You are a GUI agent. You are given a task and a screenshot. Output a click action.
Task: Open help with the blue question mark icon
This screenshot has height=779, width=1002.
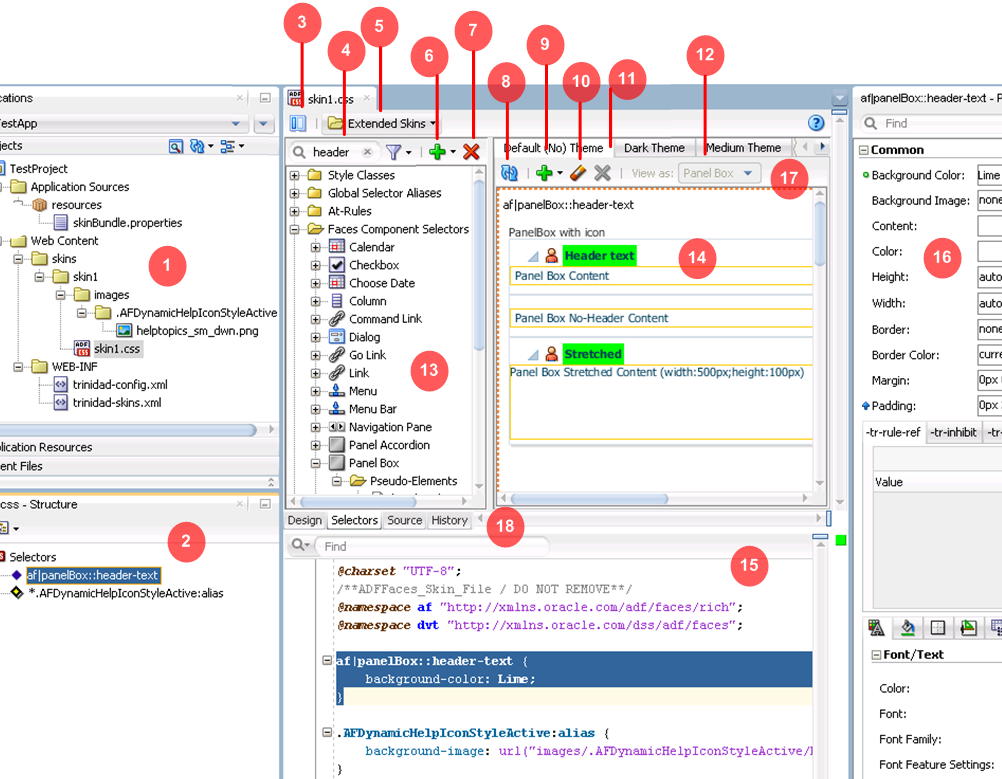(x=816, y=123)
